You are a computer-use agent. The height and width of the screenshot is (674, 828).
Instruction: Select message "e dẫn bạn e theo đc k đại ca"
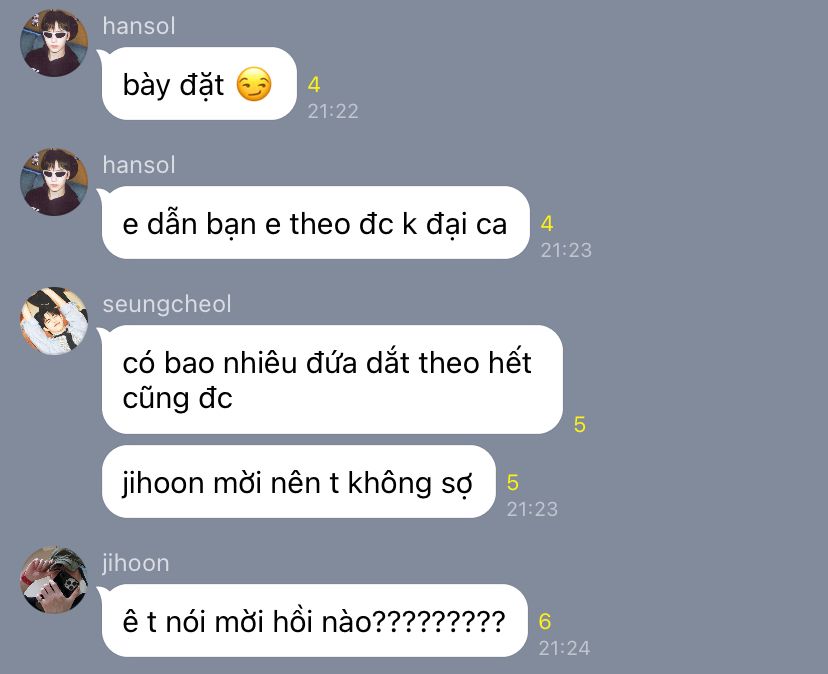click(x=315, y=223)
